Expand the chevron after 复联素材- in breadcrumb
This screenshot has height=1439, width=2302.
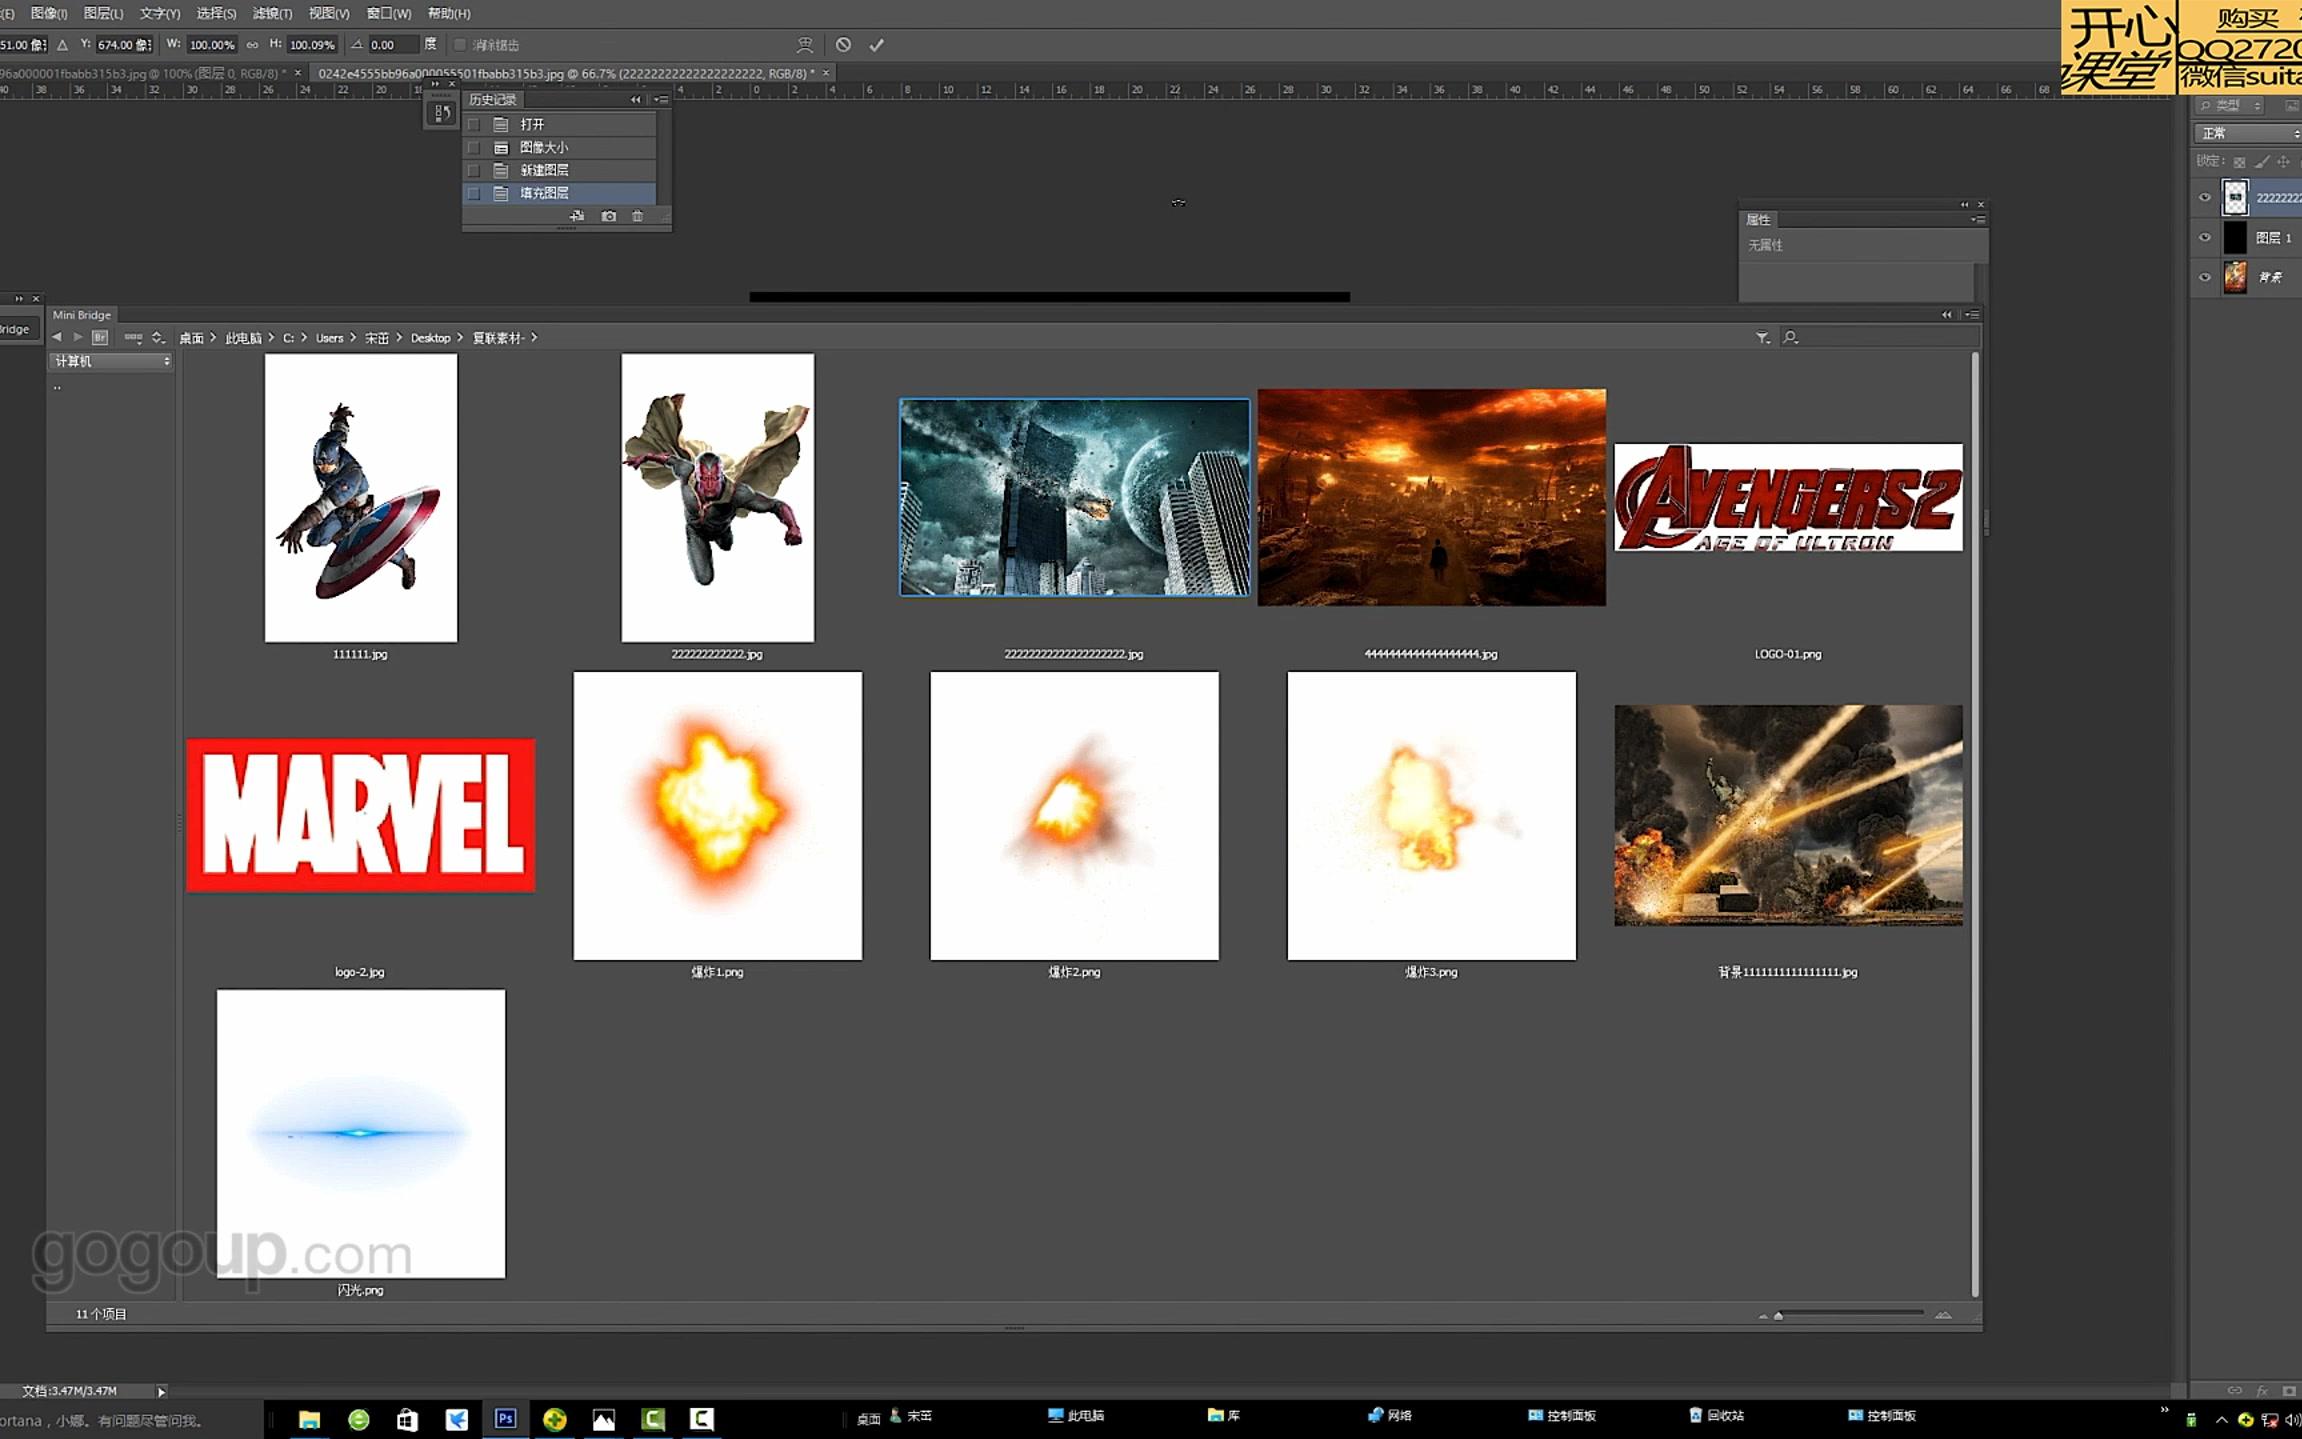(x=535, y=338)
